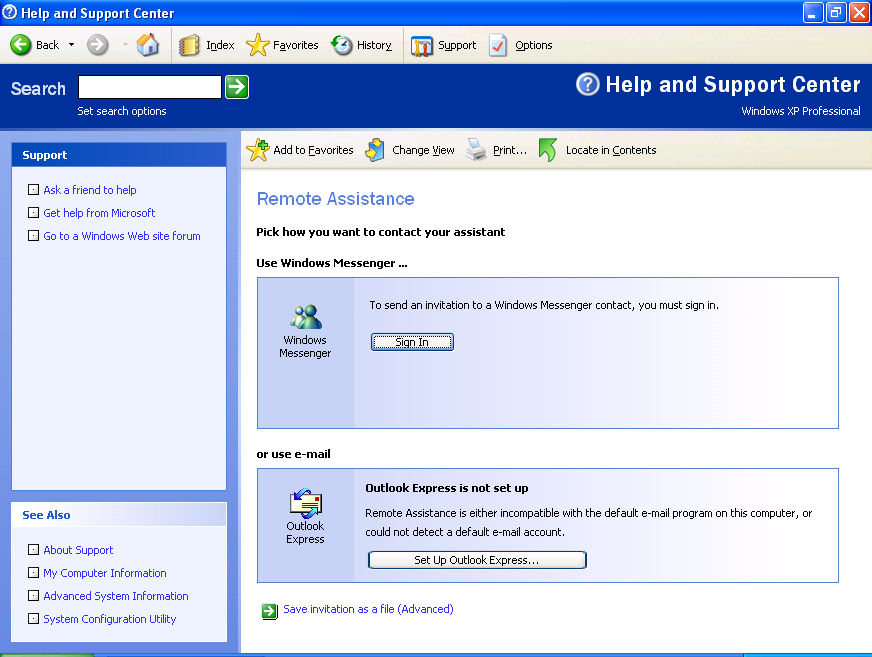The image size is (872, 657).
Task: Open the Options toolbar label
Action: tap(534, 45)
